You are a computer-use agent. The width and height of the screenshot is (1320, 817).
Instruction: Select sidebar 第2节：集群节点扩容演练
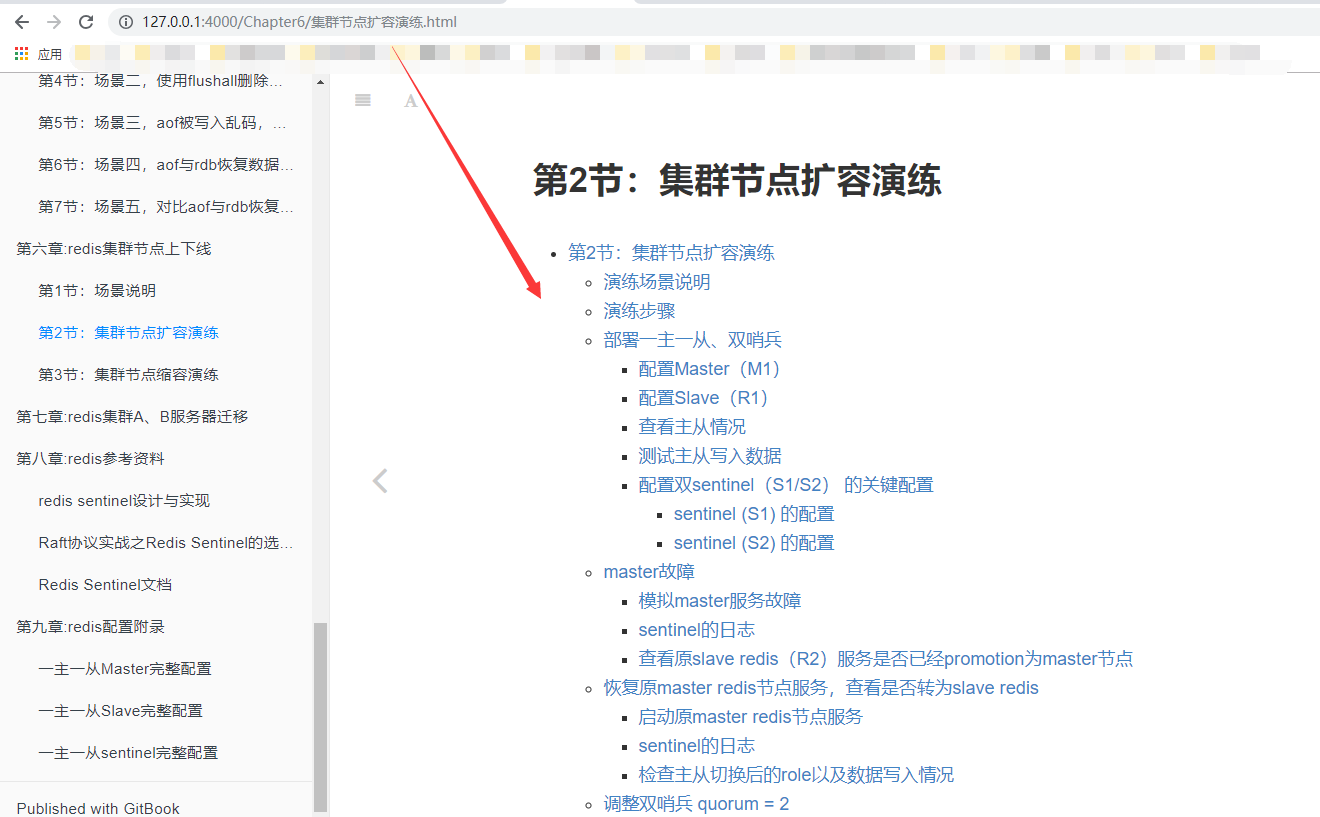point(128,332)
